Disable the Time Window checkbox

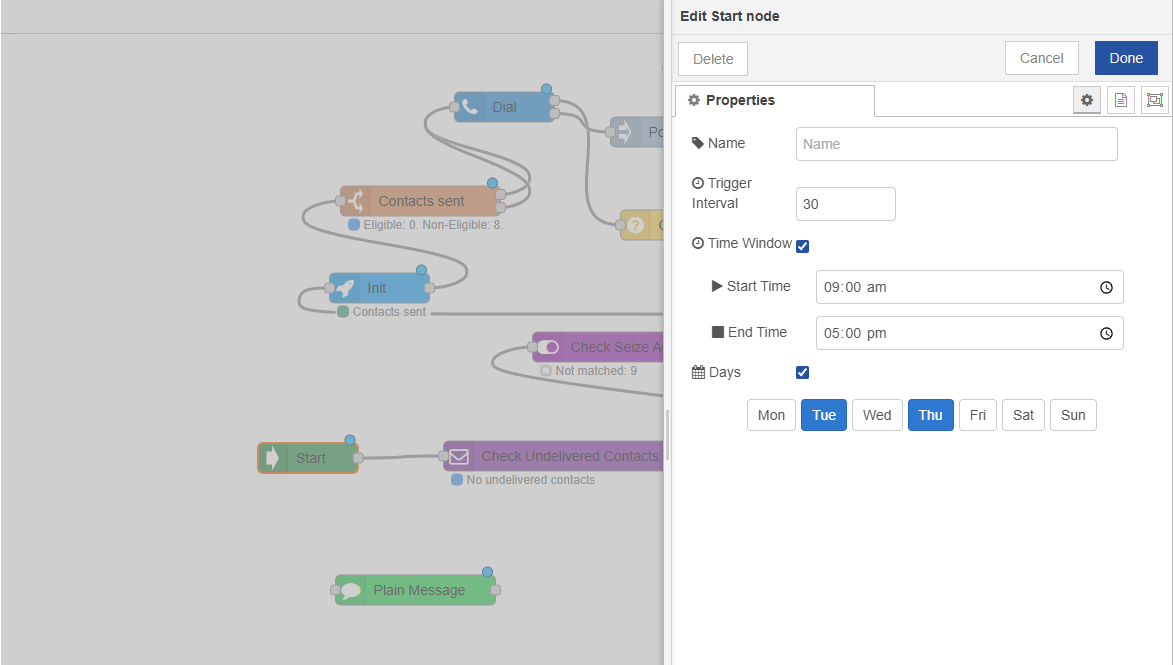pos(802,246)
